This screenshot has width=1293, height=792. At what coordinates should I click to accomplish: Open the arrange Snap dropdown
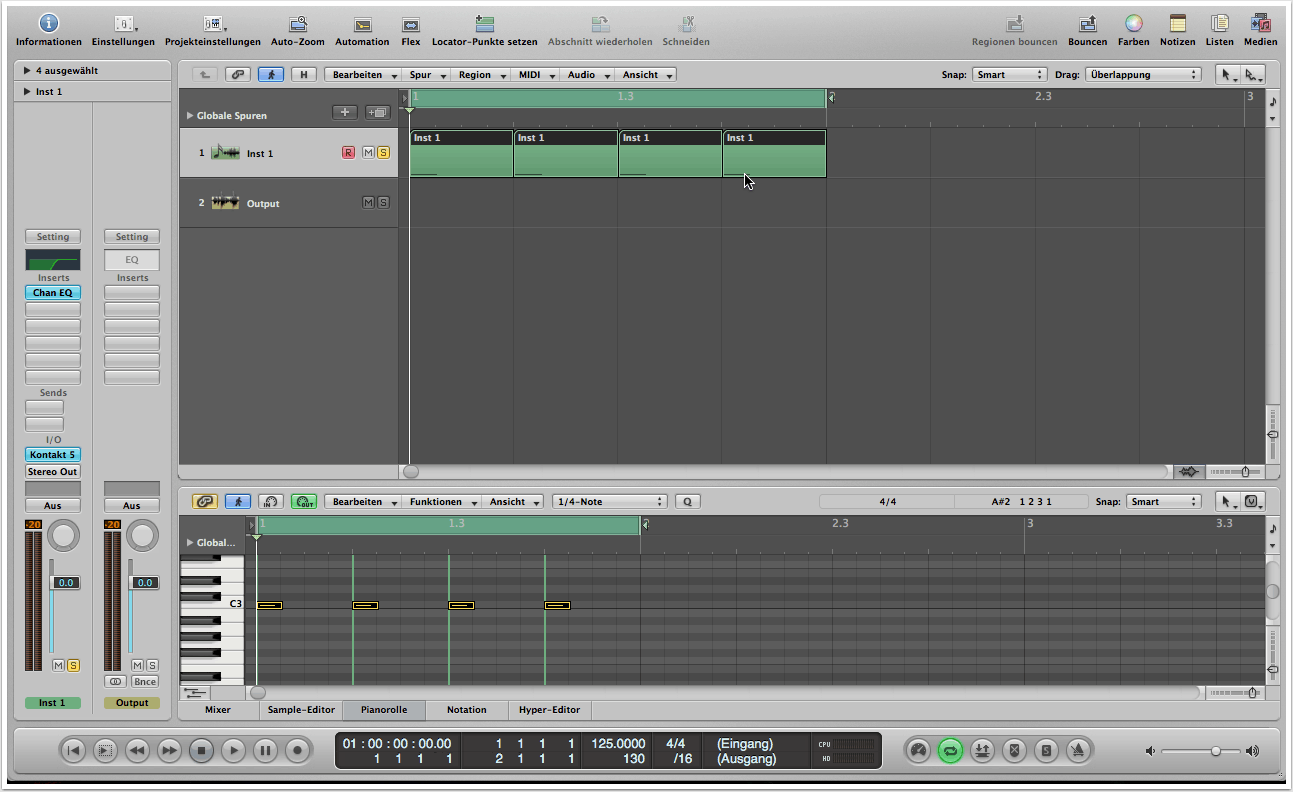(x=1009, y=75)
